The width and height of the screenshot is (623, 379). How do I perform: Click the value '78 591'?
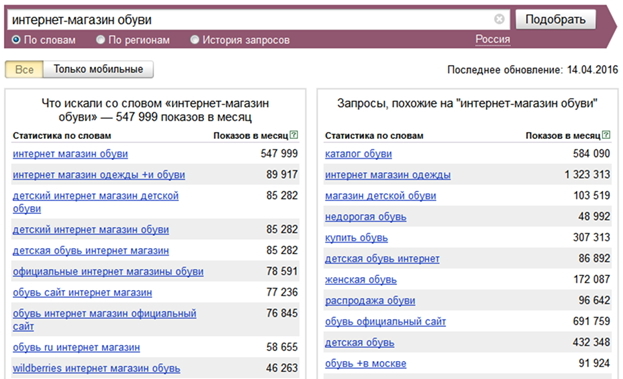coord(282,271)
